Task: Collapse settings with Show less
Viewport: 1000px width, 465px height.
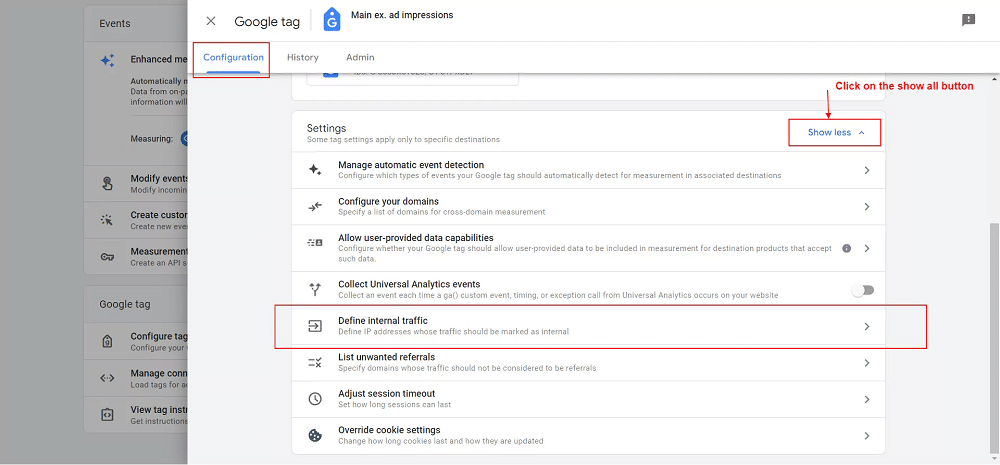Action: [x=835, y=133]
